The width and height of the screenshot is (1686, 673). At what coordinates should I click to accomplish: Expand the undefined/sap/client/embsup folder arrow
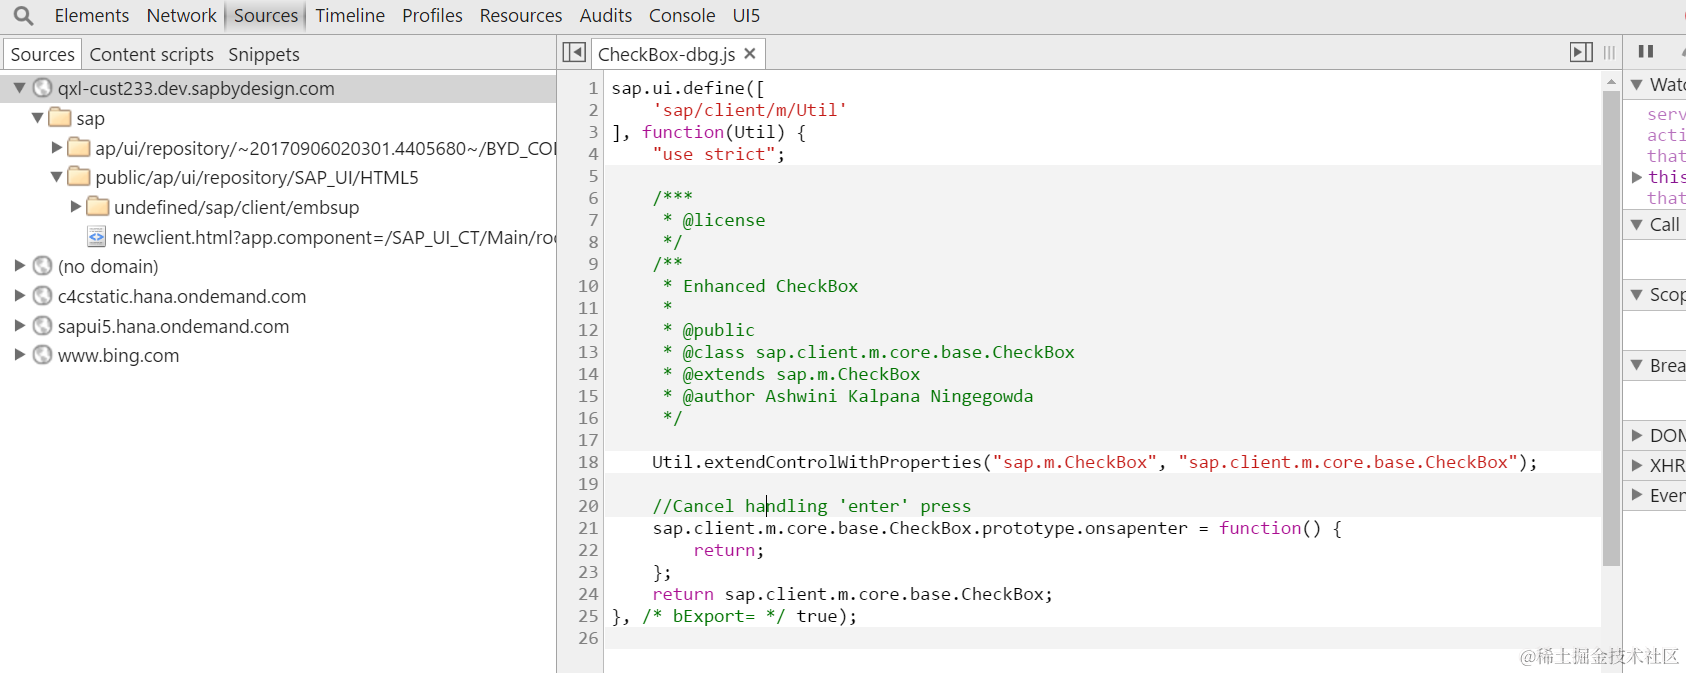pos(76,207)
